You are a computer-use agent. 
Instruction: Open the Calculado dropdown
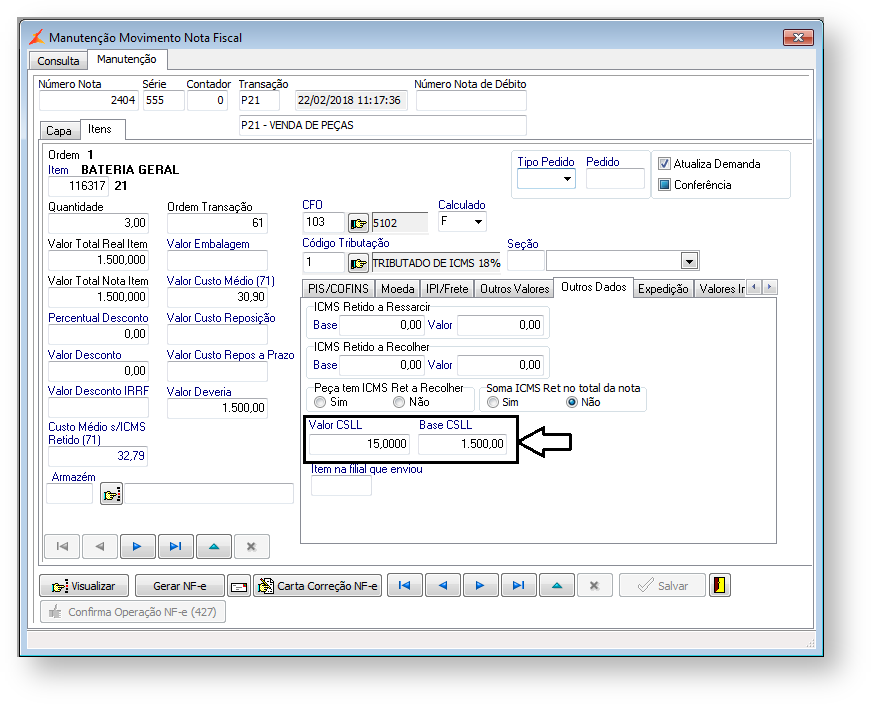pos(478,222)
